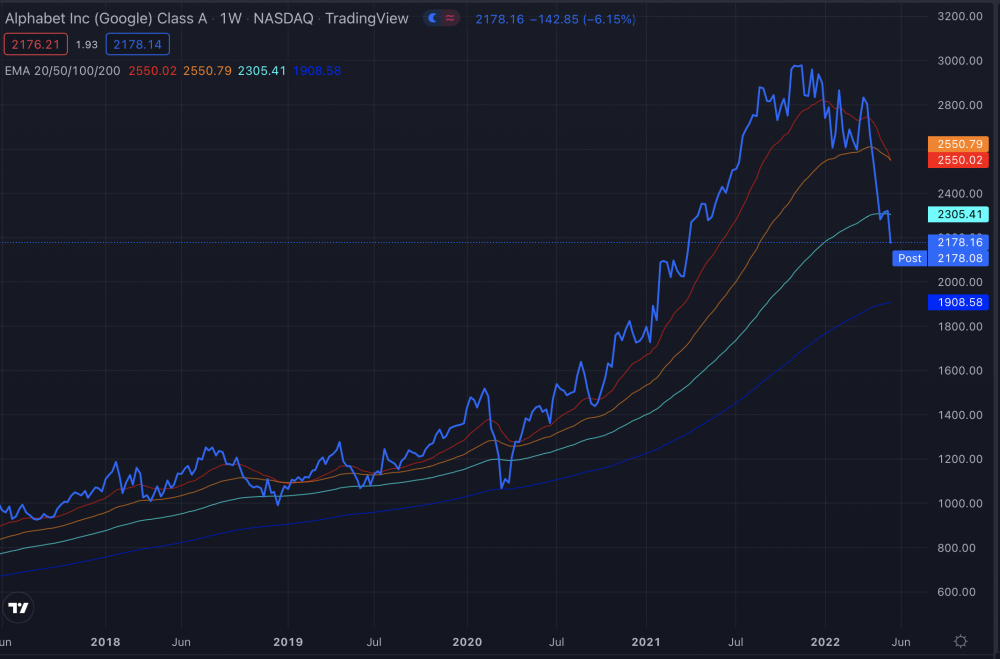Click the red 2550.02 EMA legend value
The image size is (1000, 659).
coord(152,71)
